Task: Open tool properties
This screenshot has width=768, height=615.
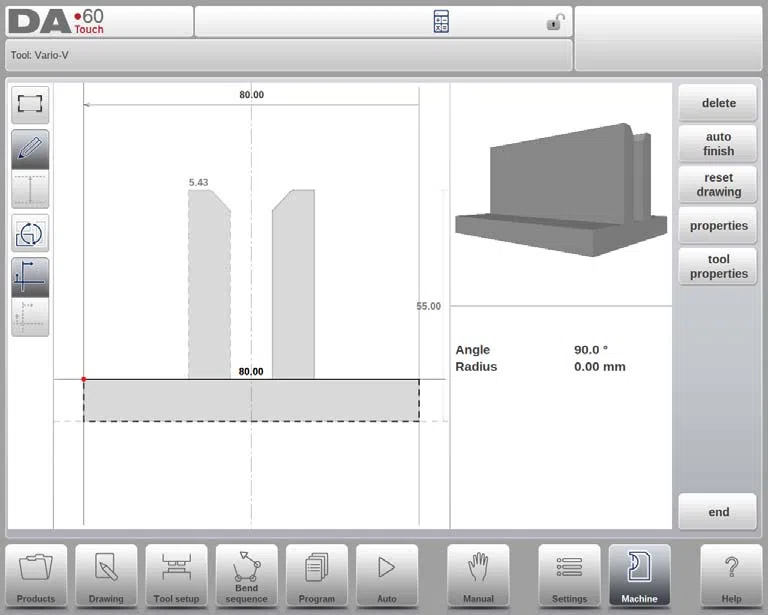Action: point(718,266)
